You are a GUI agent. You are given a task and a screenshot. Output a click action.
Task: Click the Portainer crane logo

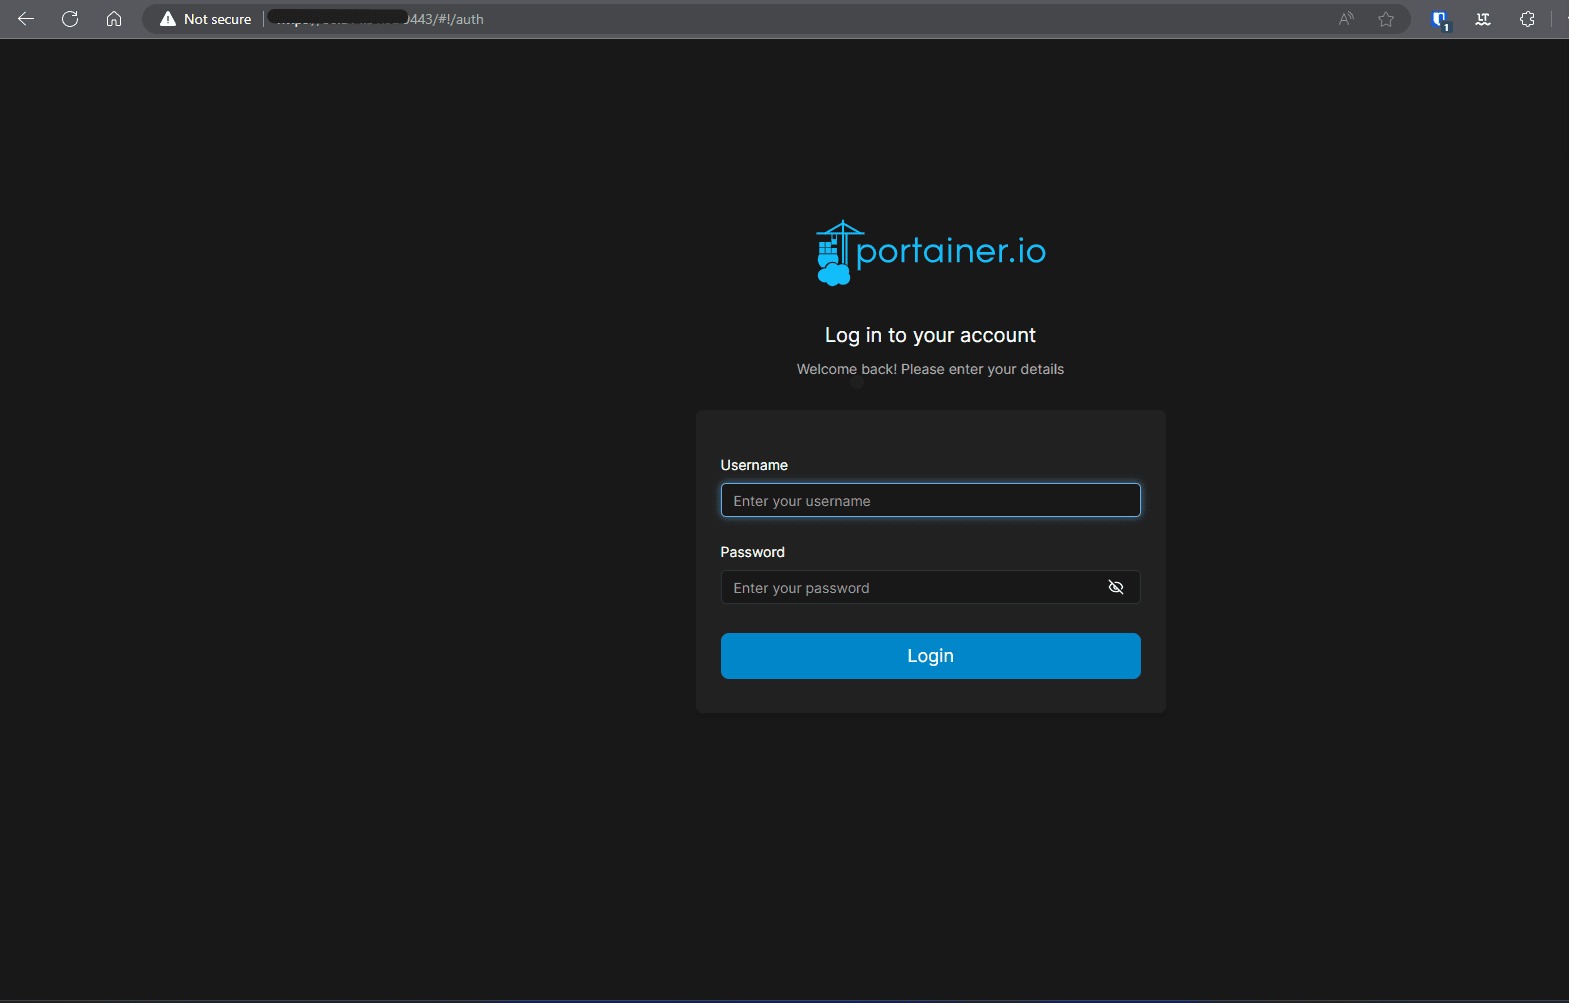pyautogui.click(x=836, y=253)
